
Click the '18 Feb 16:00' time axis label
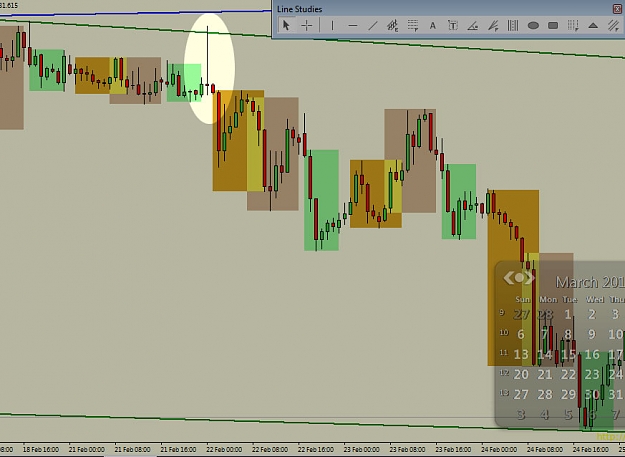click(41, 449)
